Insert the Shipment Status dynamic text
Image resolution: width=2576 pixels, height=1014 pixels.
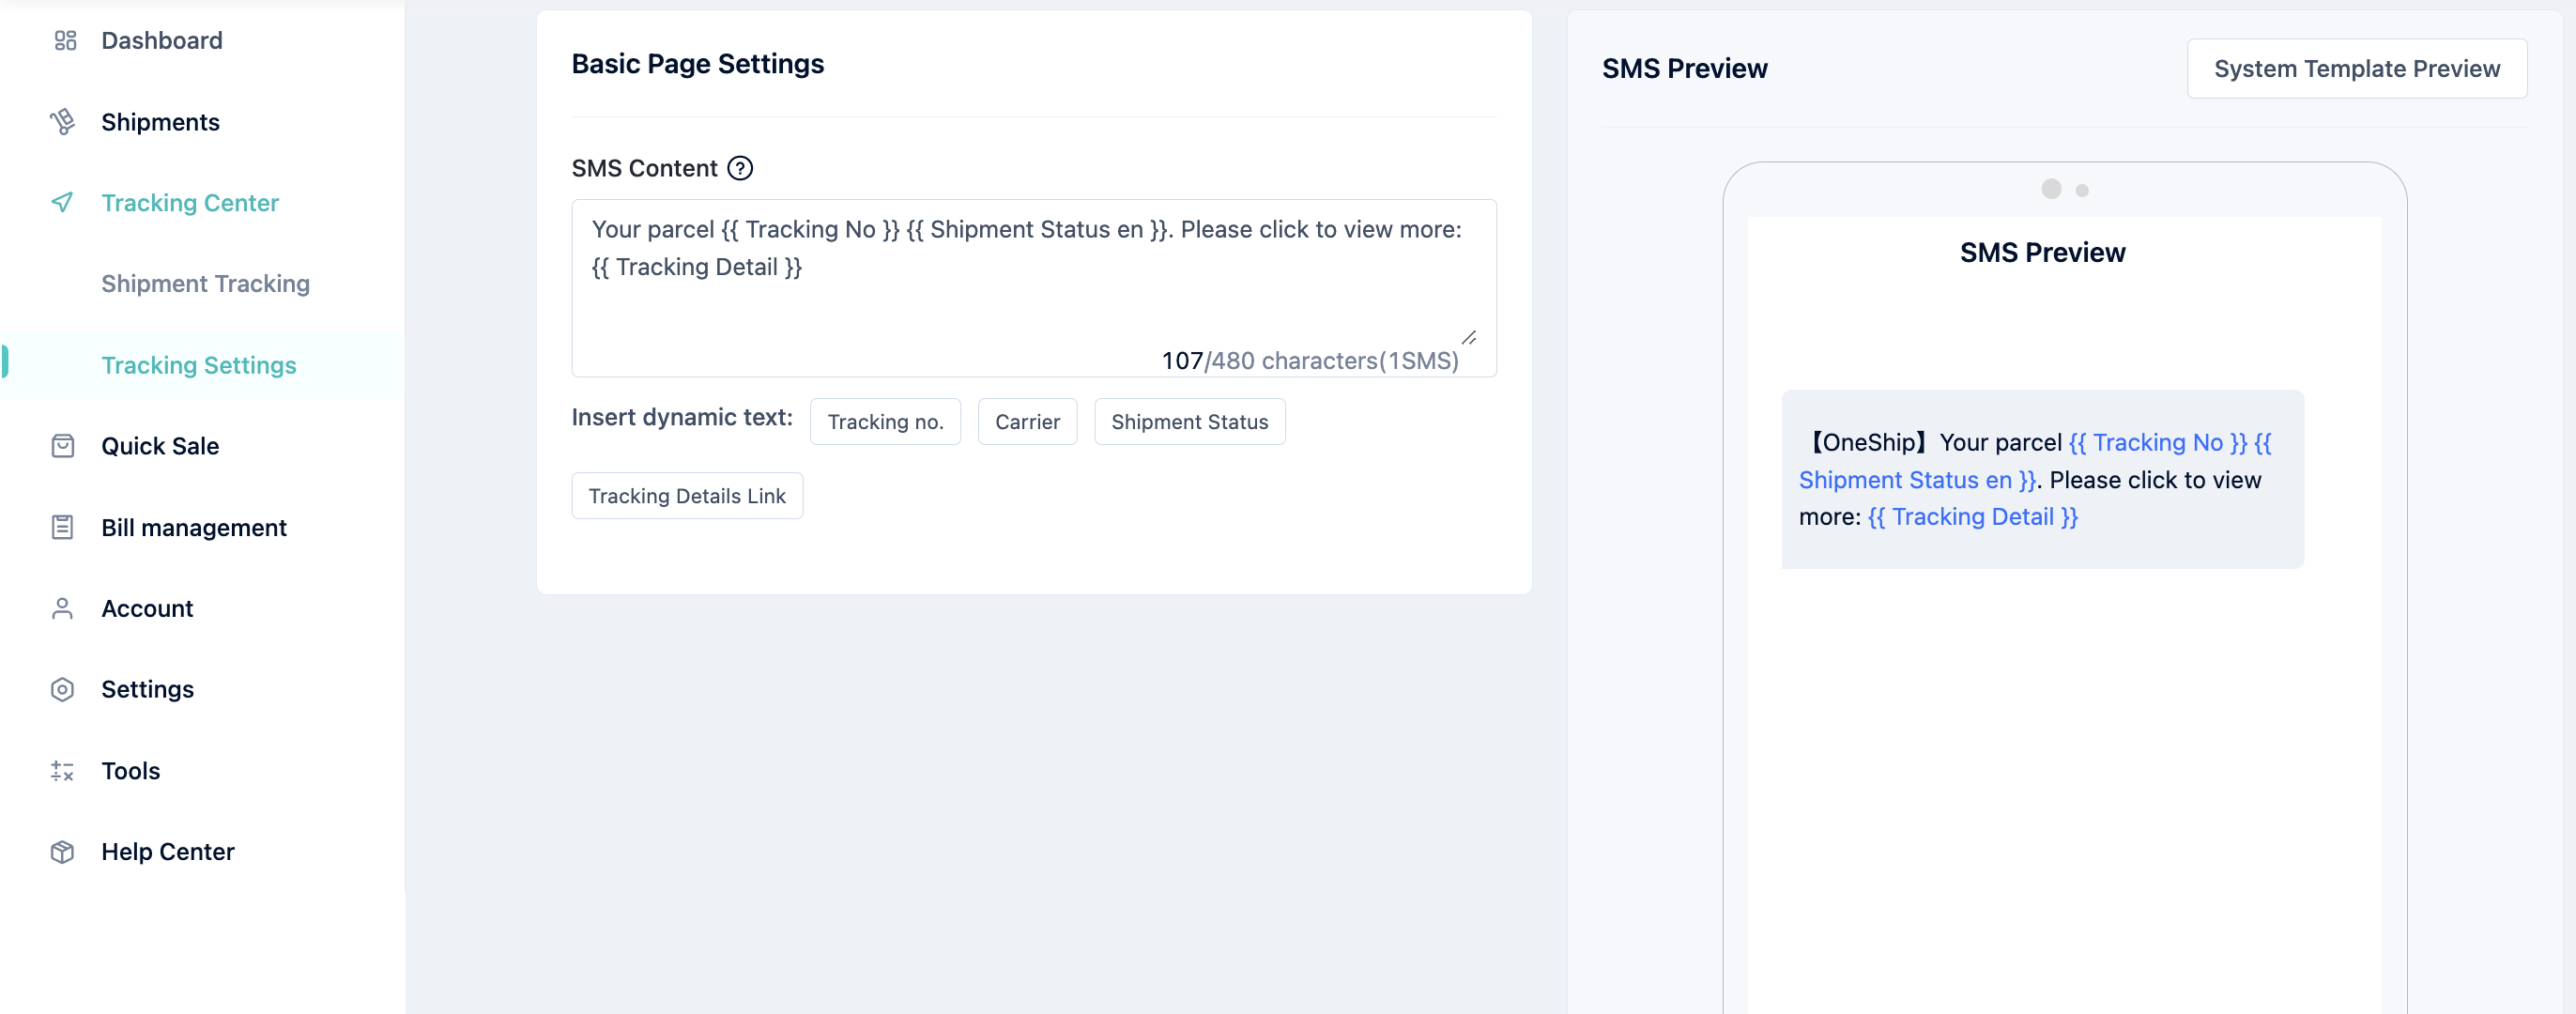pyautogui.click(x=1189, y=422)
